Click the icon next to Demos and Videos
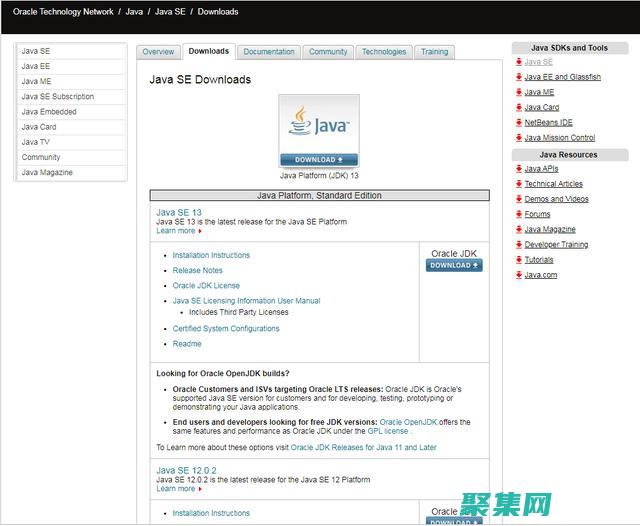 (519, 199)
